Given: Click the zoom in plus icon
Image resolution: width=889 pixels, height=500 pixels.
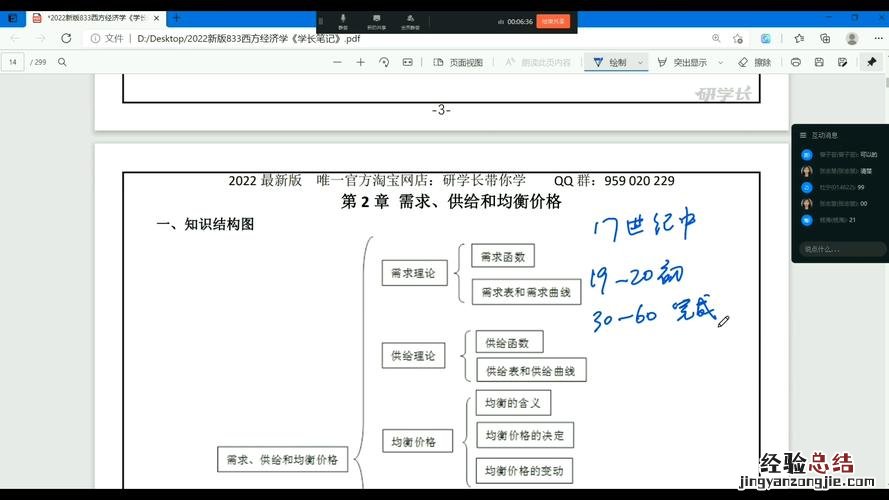Looking at the screenshot, I should 360,62.
